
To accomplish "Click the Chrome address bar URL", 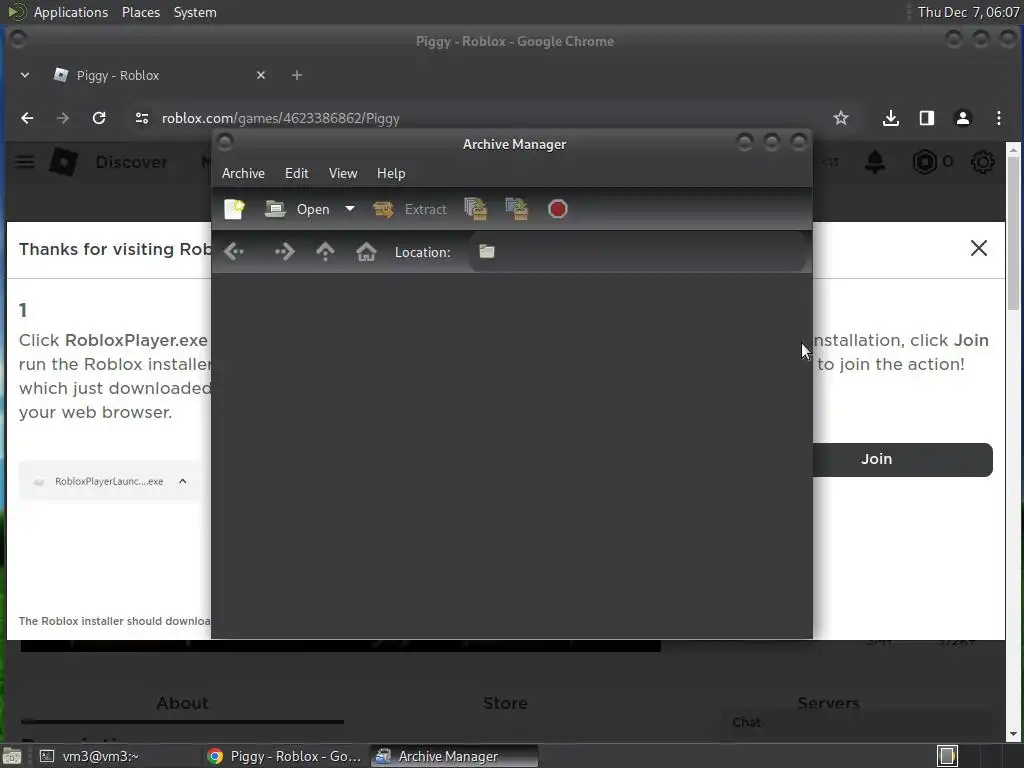I will (x=281, y=118).
